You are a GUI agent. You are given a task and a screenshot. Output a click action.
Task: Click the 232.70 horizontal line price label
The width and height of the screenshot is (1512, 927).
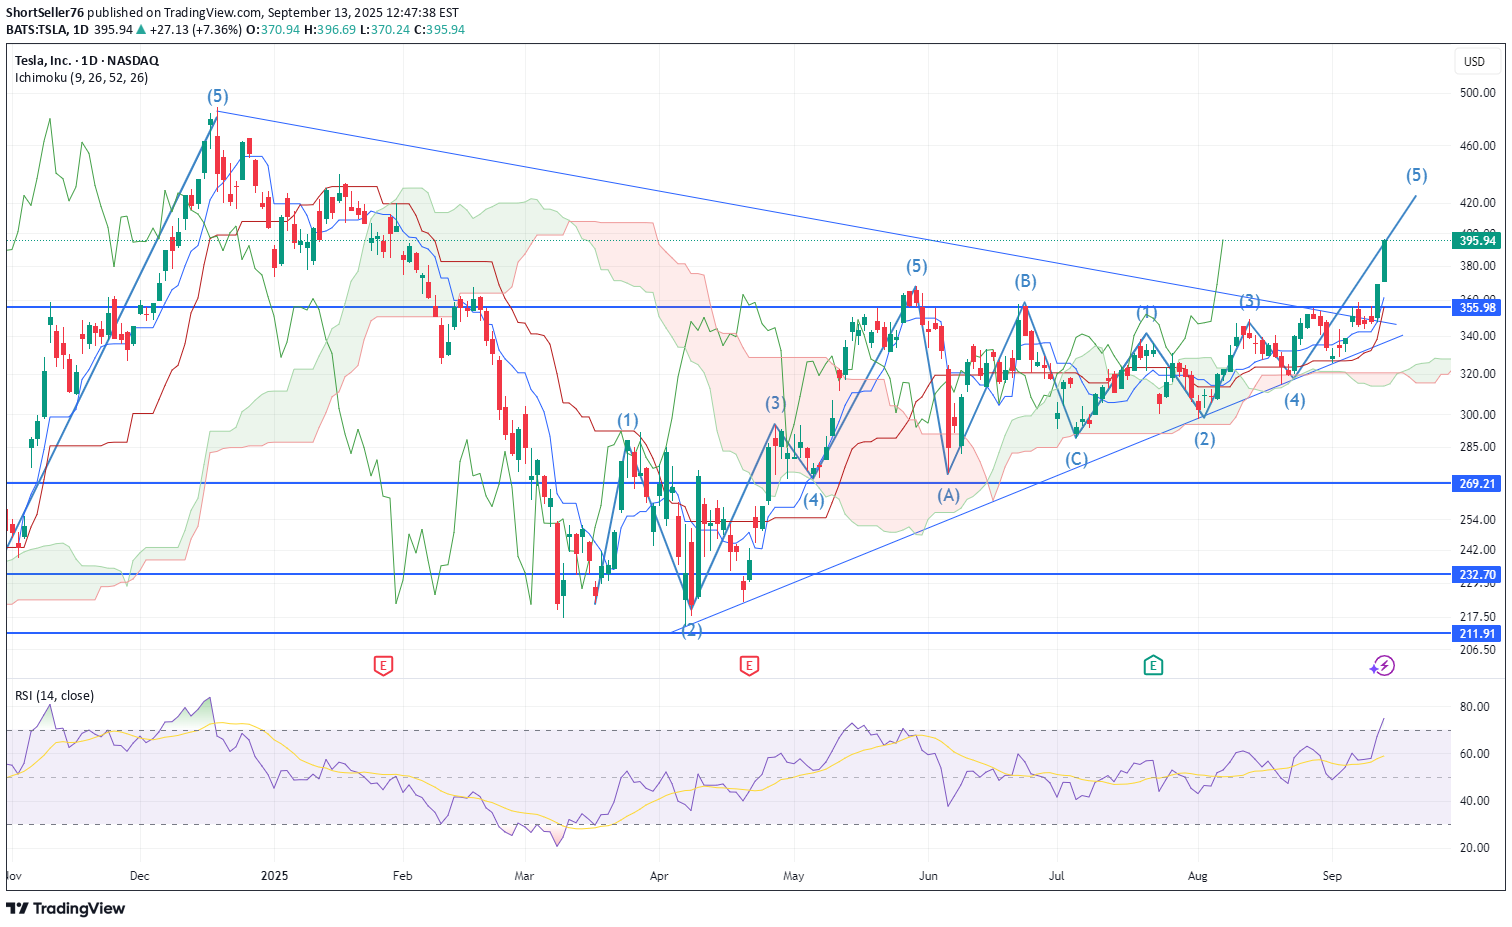1477,575
